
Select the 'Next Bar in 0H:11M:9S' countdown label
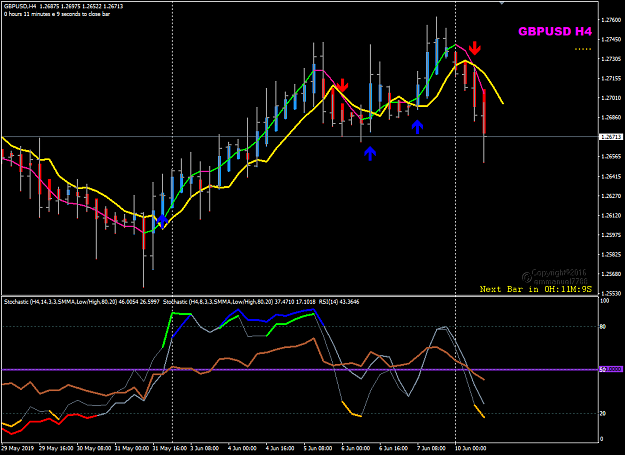click(x=536, y=289)
